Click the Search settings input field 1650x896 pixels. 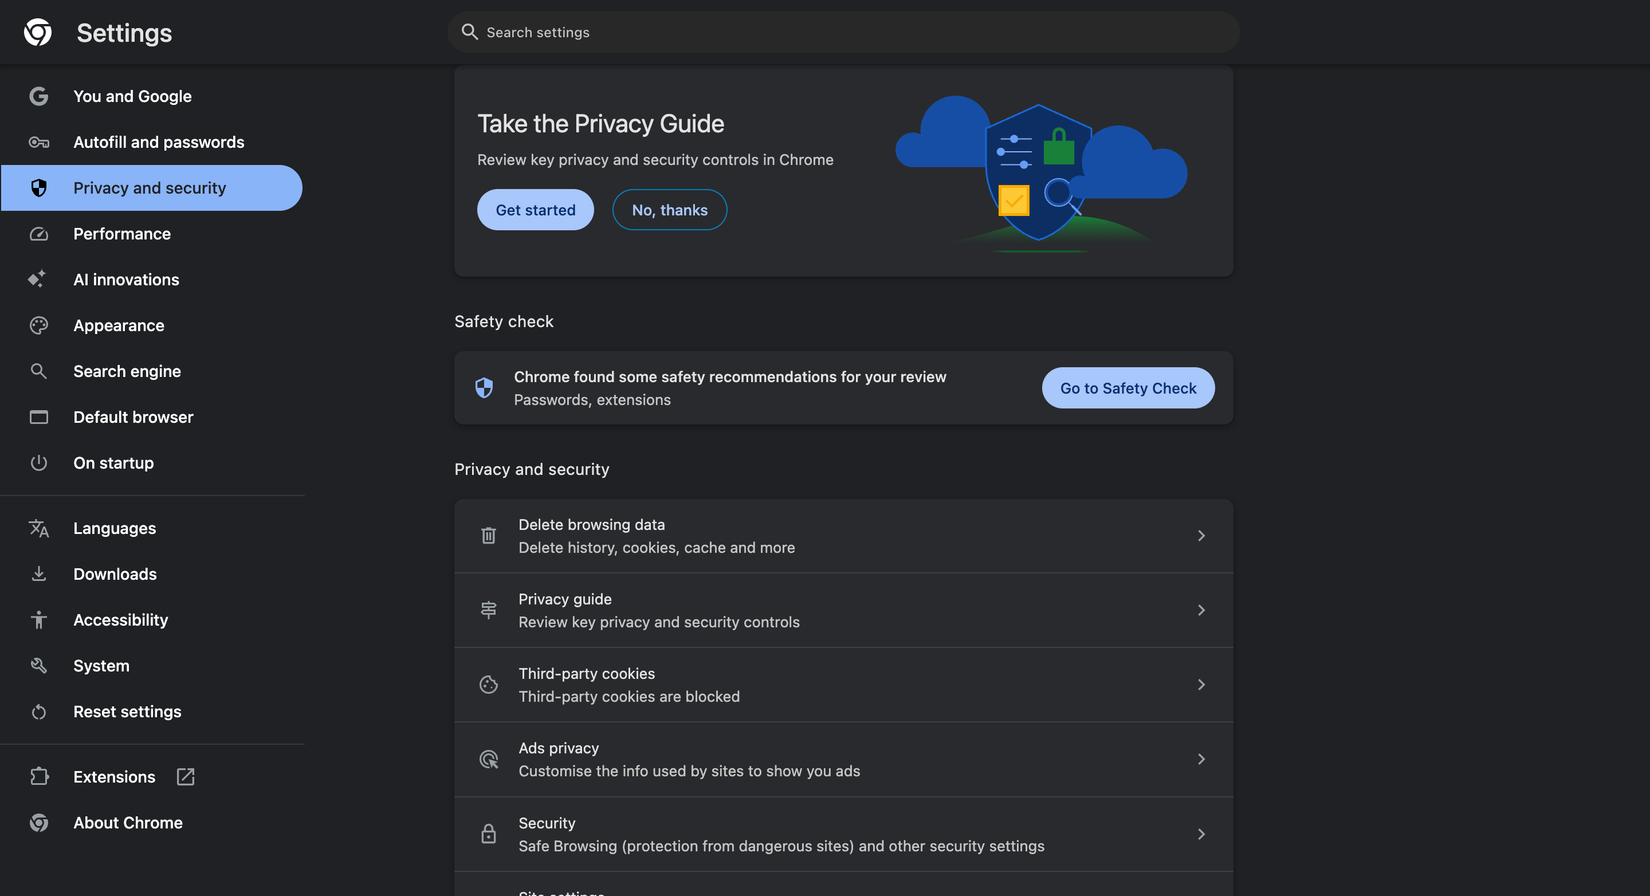pyautogui.click(x=843, y=31)
